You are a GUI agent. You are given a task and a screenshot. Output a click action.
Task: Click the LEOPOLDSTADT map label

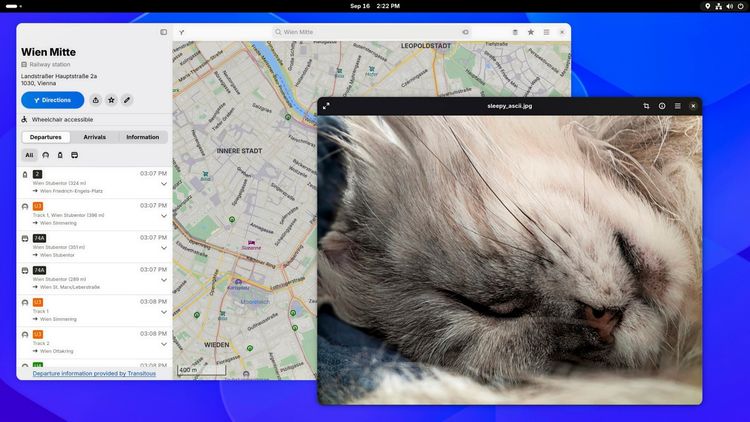426,46
